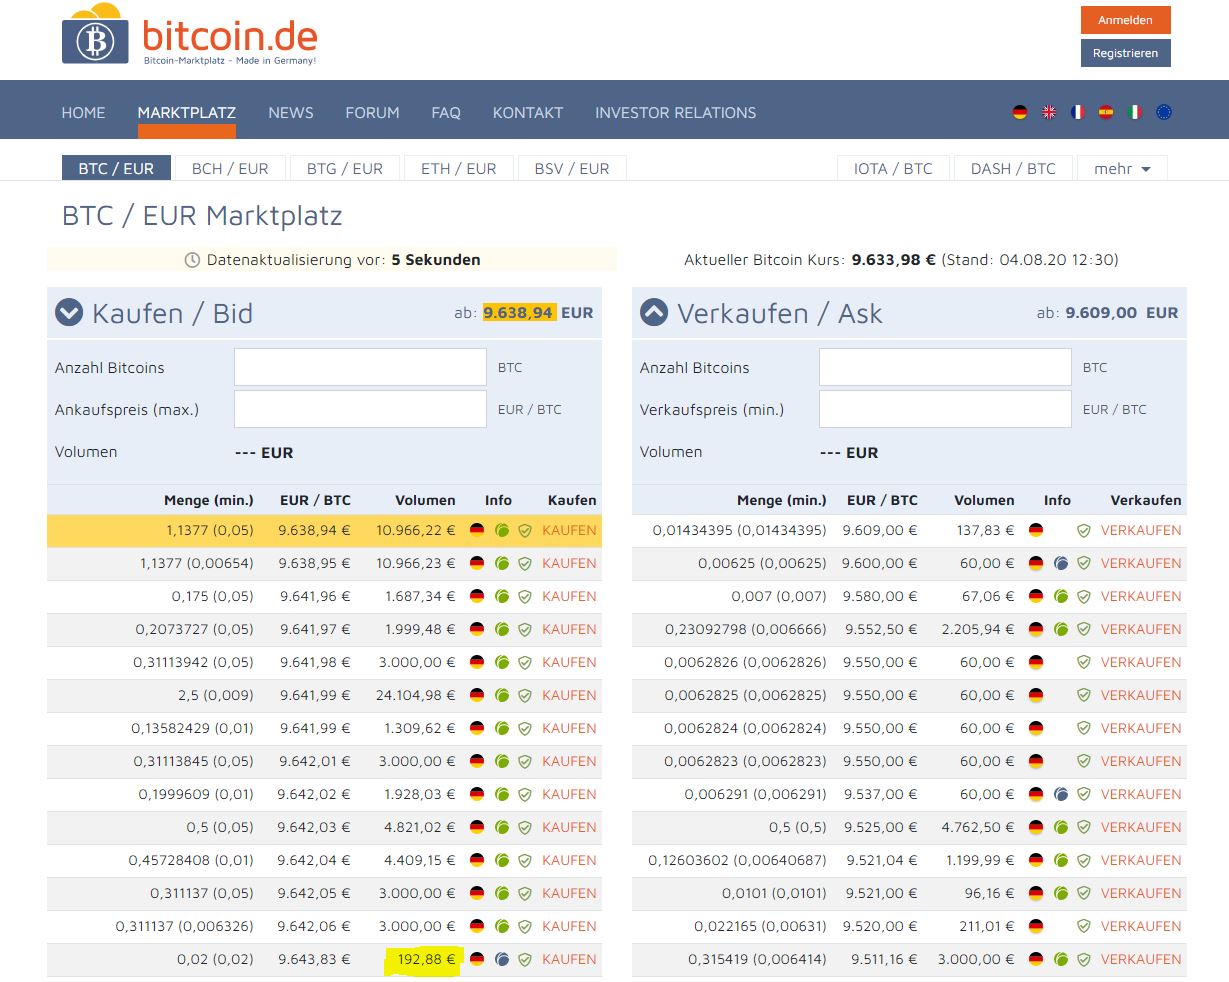Click German flag in 9.642,03 € bid row
Screen dimensions: 1229x982
click(477, 827)
